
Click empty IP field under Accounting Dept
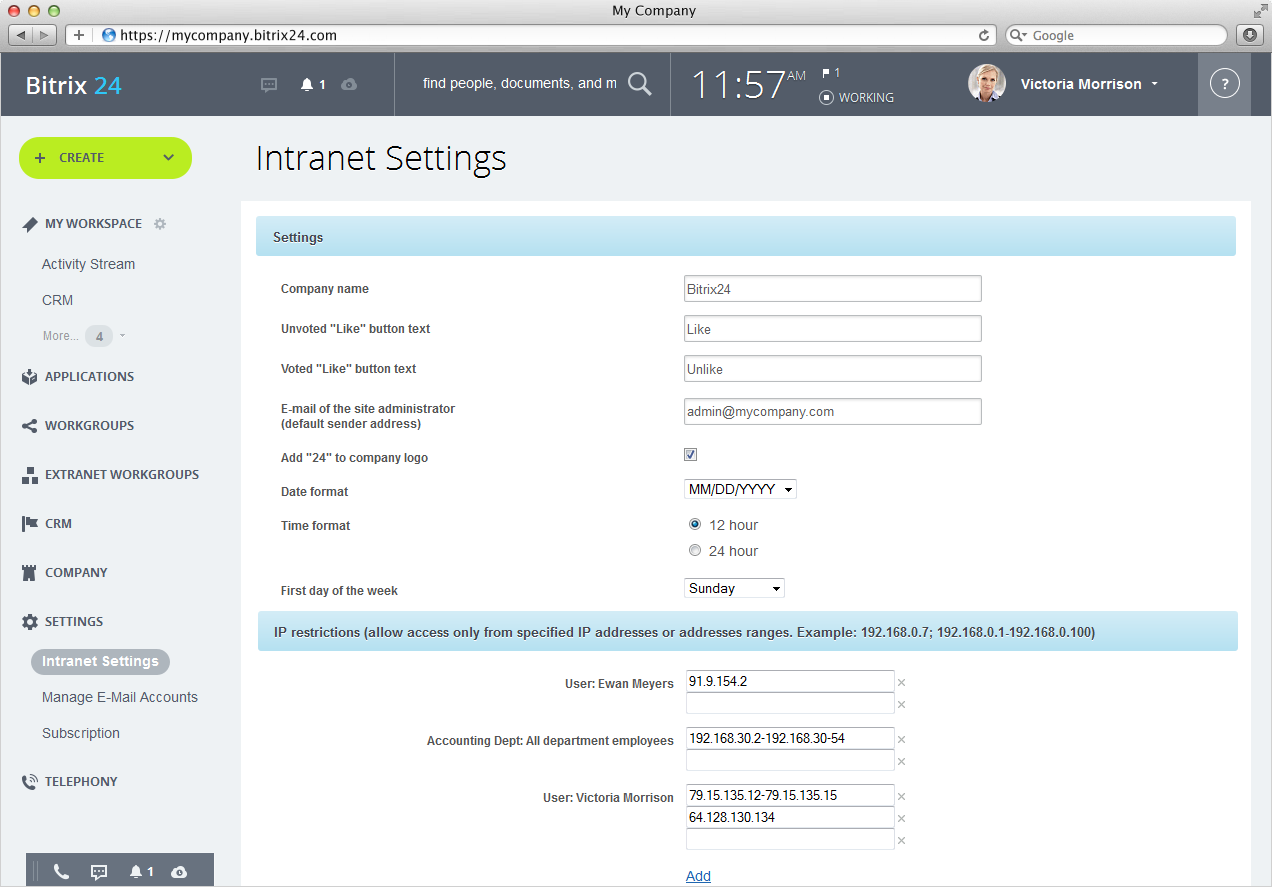(790, 760)
